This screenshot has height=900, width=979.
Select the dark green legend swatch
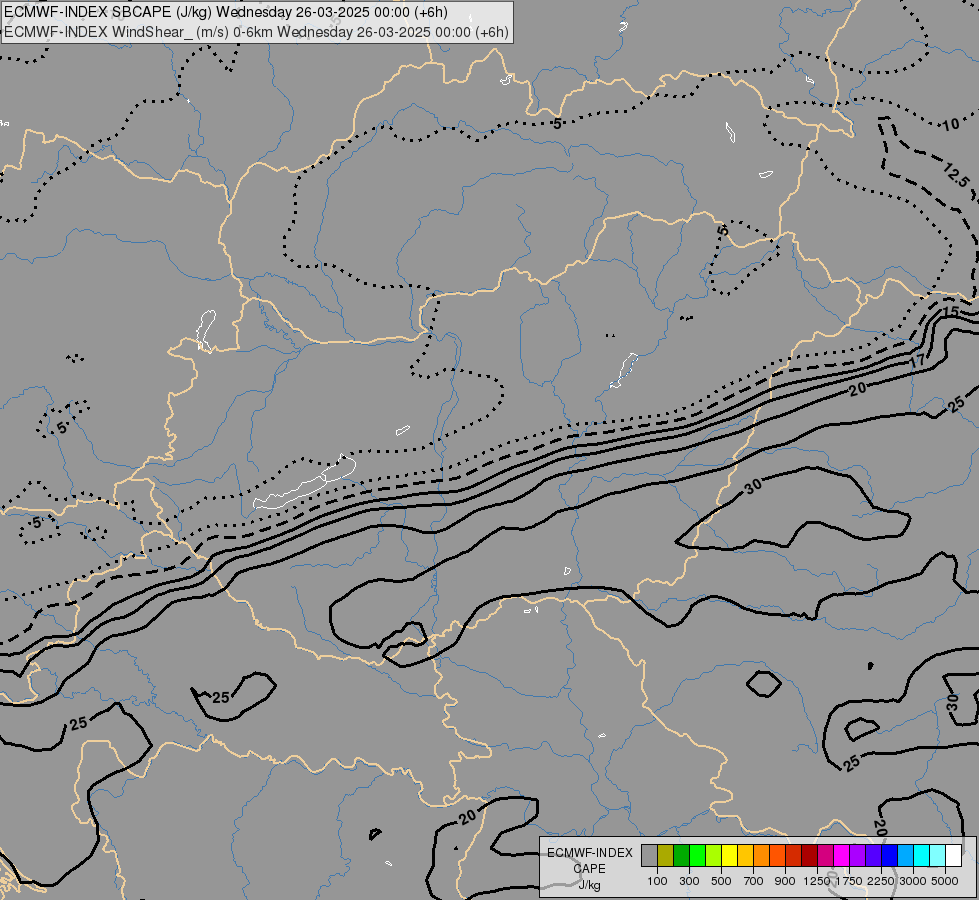click(682, 856)
